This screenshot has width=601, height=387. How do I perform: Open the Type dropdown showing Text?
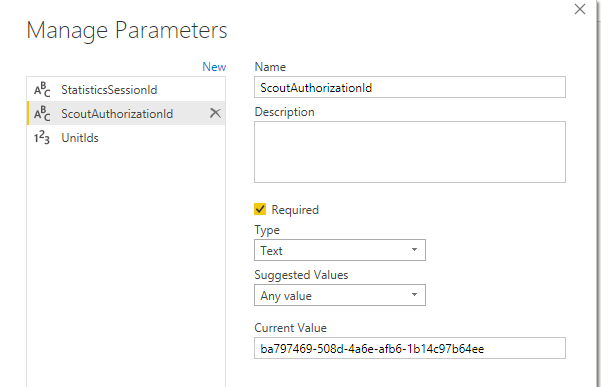pyautogui.click(x=340, y=250)
